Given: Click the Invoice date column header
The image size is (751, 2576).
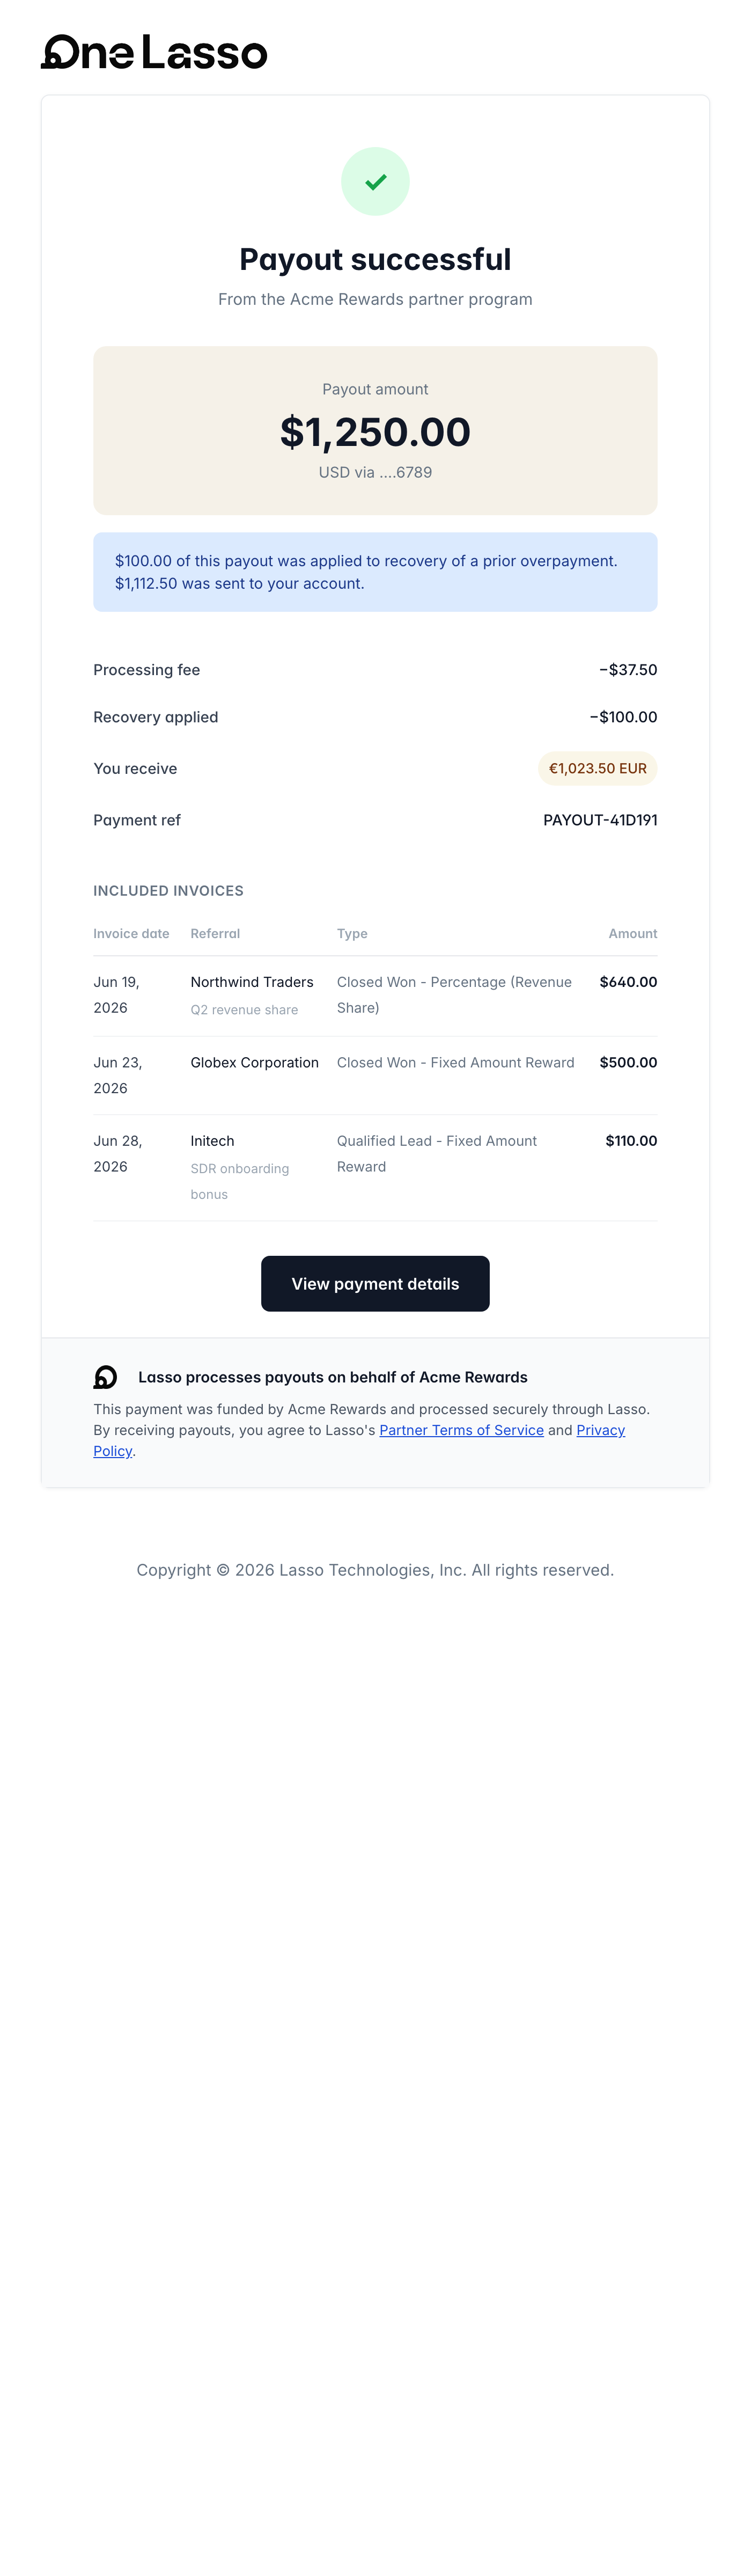Looking at the screenshot, I should [x=131, y=933].
